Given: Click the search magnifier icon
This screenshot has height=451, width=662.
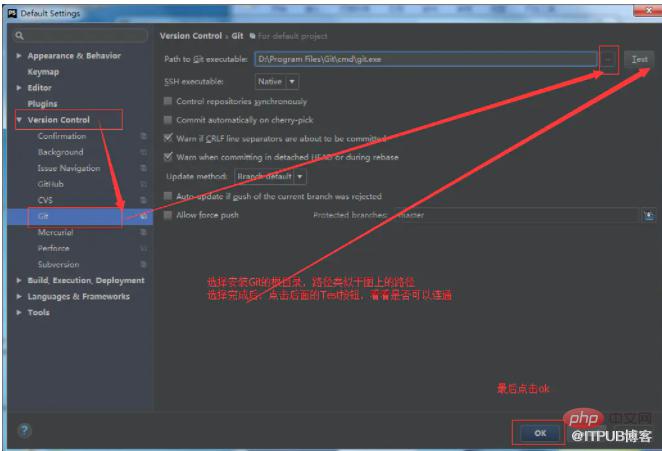Looking at the screenshot, I should click(x=19, y=35).
